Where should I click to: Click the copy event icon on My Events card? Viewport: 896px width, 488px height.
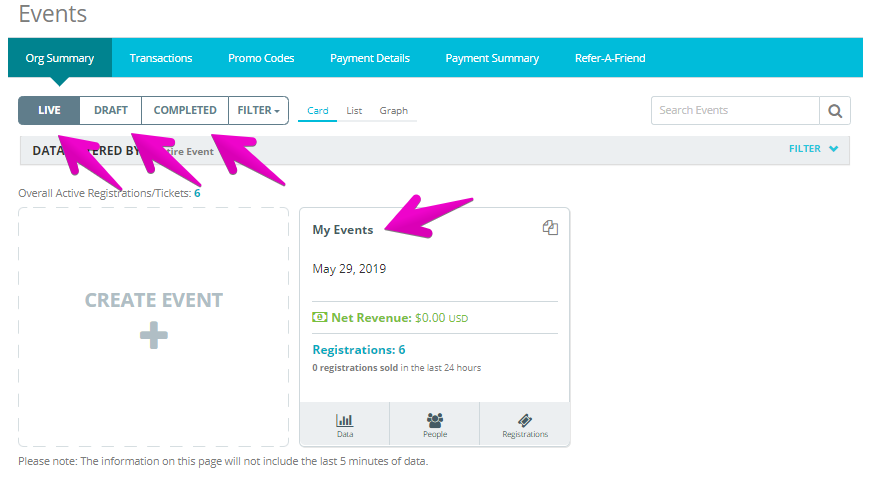550,227
